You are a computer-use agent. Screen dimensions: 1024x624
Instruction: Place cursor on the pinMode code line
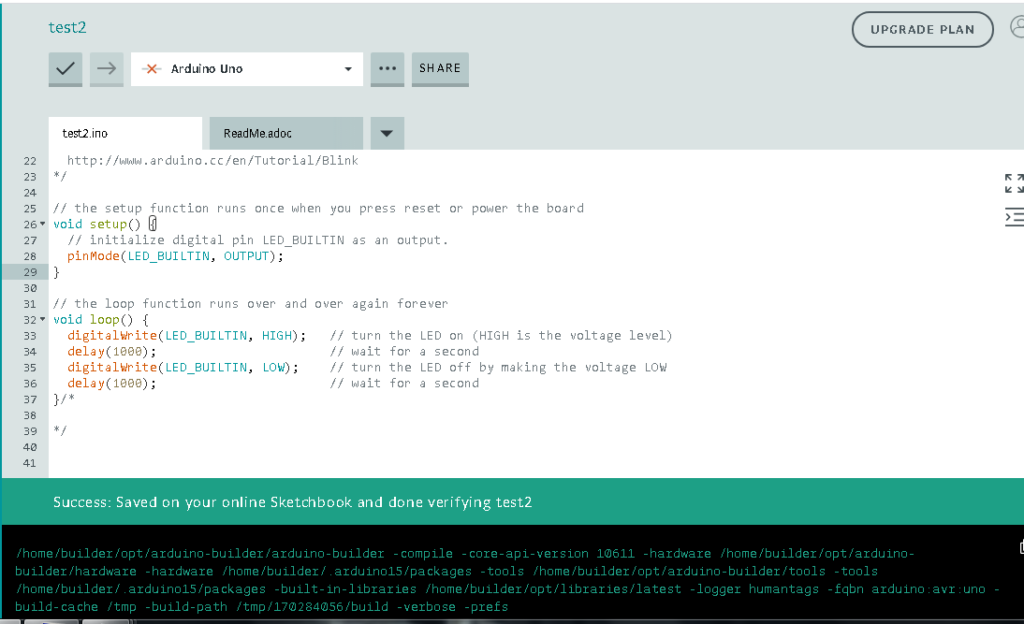[x=175, y=256]
